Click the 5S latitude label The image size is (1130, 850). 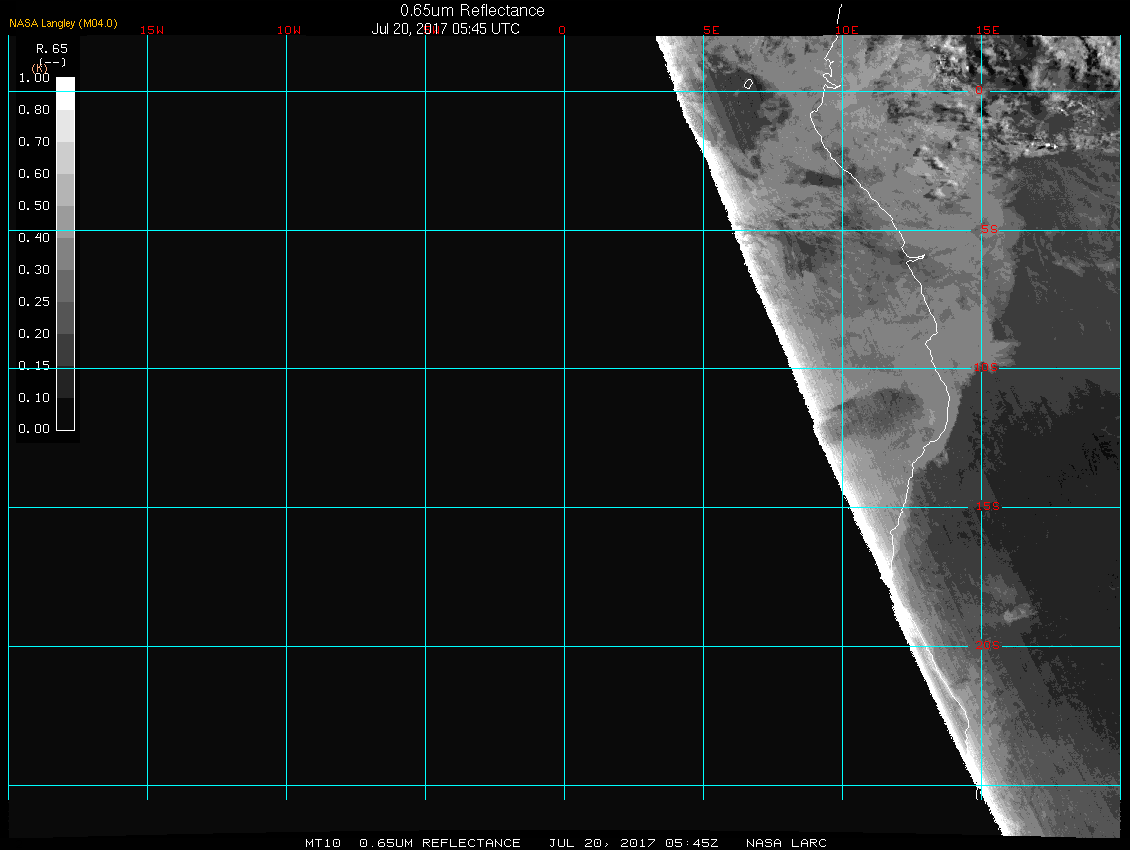(x=988, y=230)
